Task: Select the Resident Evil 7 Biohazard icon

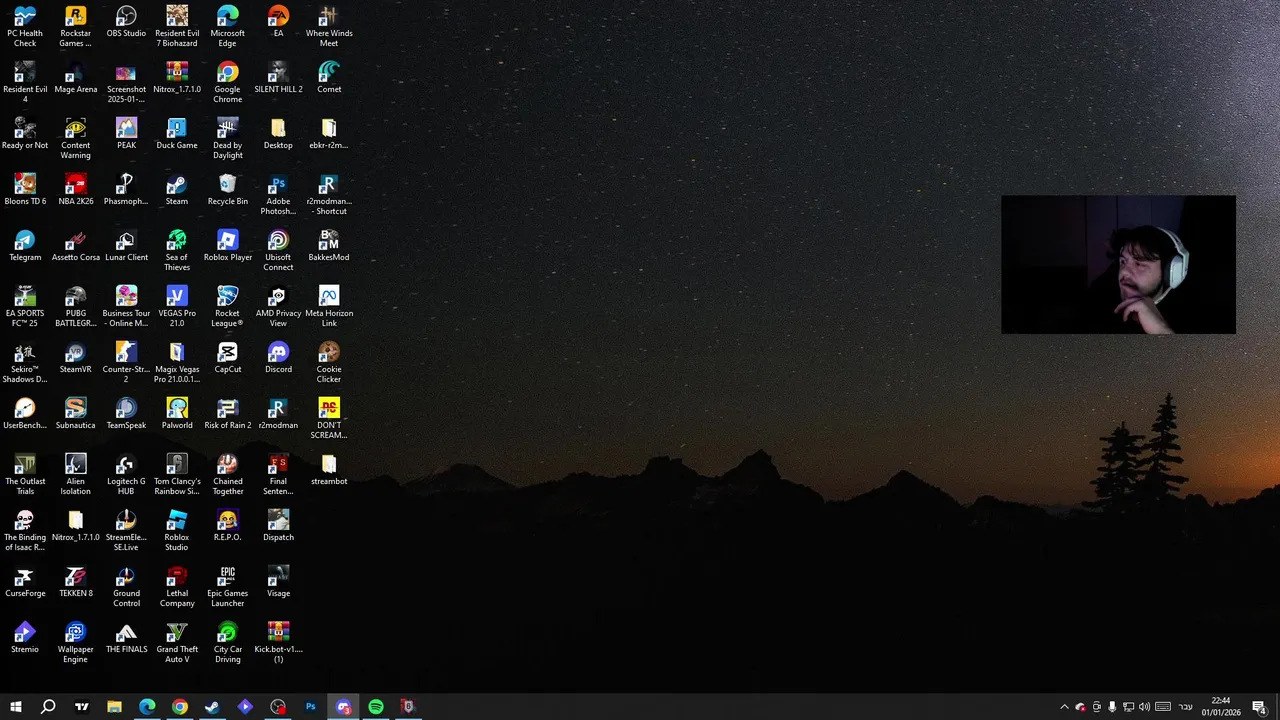Action: pos(177,26)
